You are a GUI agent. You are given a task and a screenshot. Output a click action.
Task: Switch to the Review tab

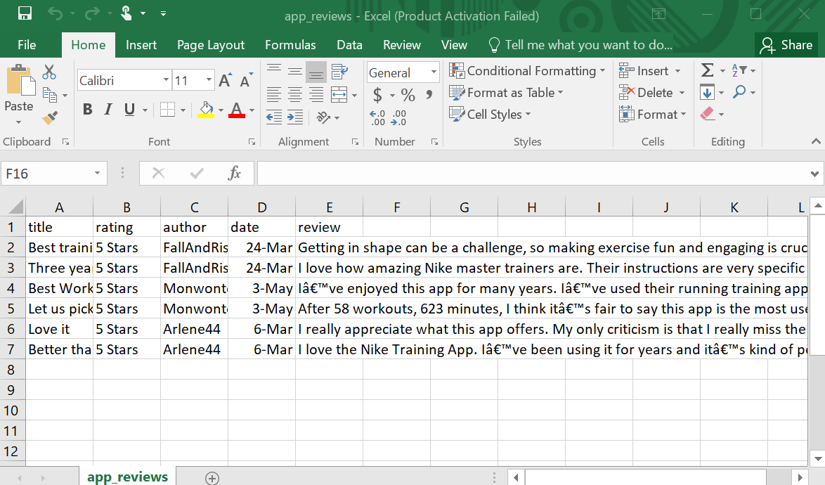tap(402, 45)
